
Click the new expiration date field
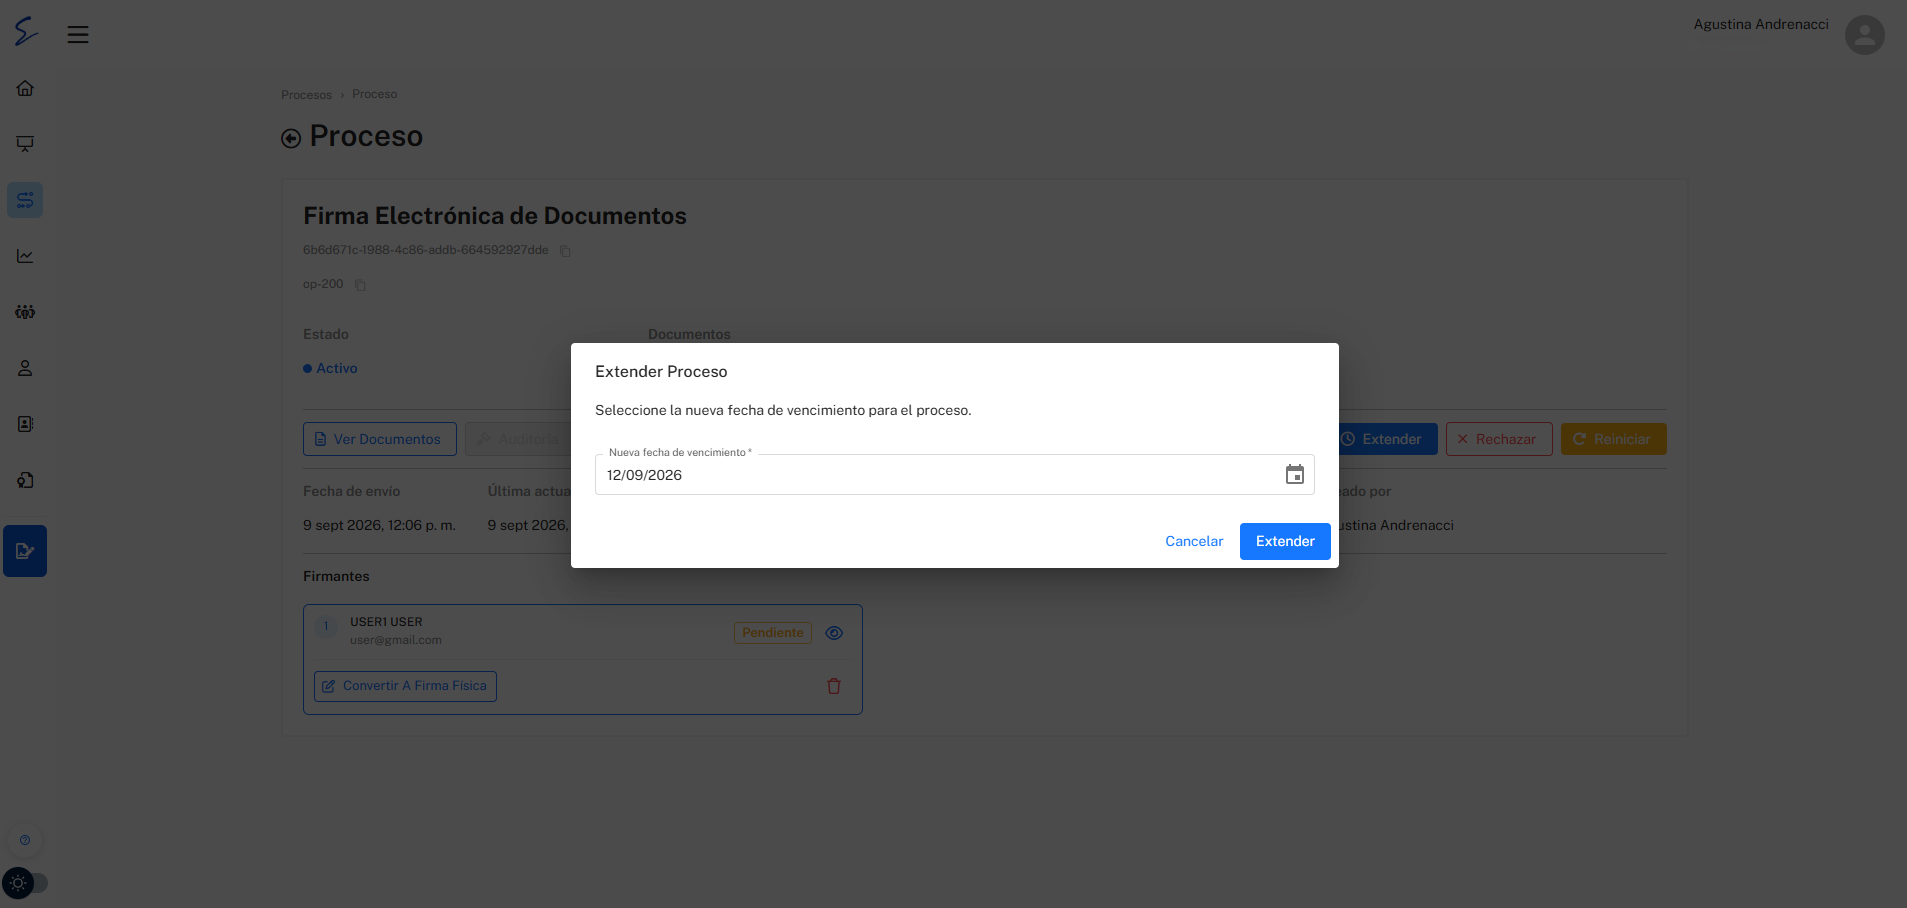(954, 474)
